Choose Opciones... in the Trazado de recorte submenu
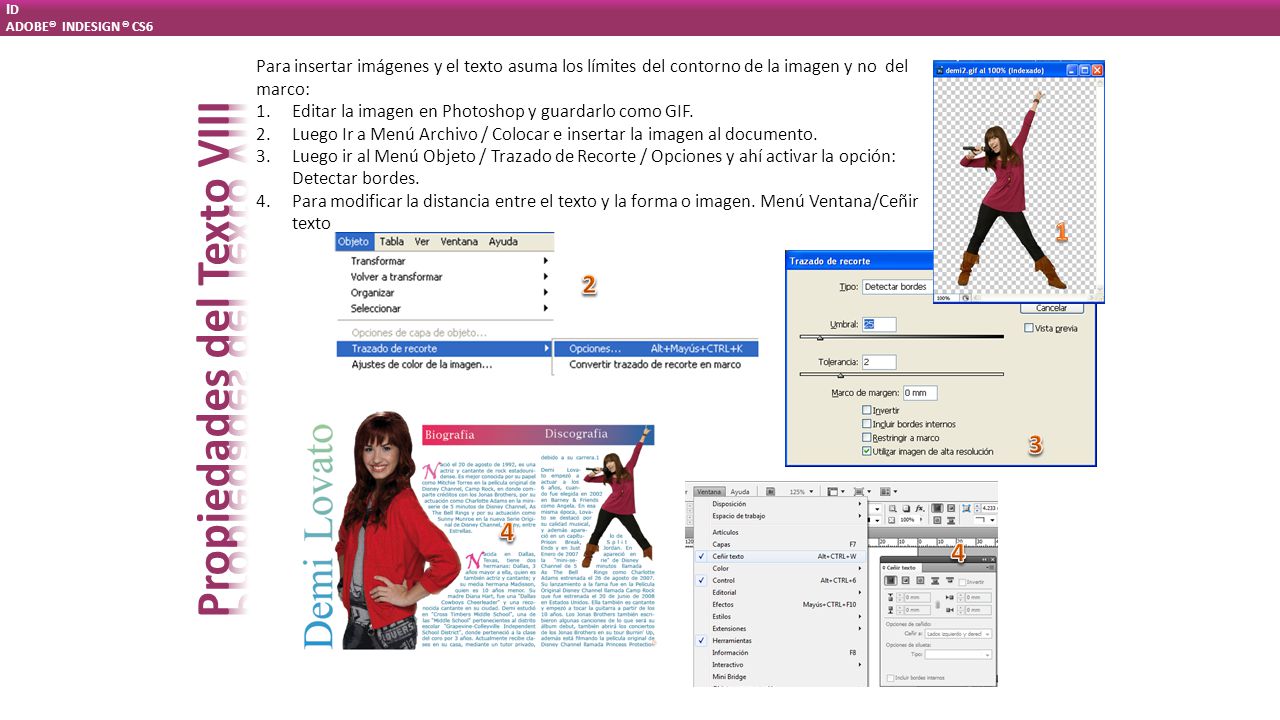Image resolution: width=1280 pixels, height=720 pixels. pyautogui.click(x=656, y=349)
